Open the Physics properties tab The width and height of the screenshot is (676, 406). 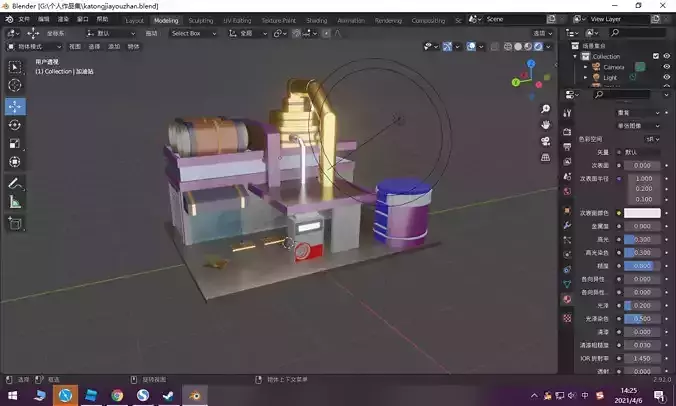[567, 255]
